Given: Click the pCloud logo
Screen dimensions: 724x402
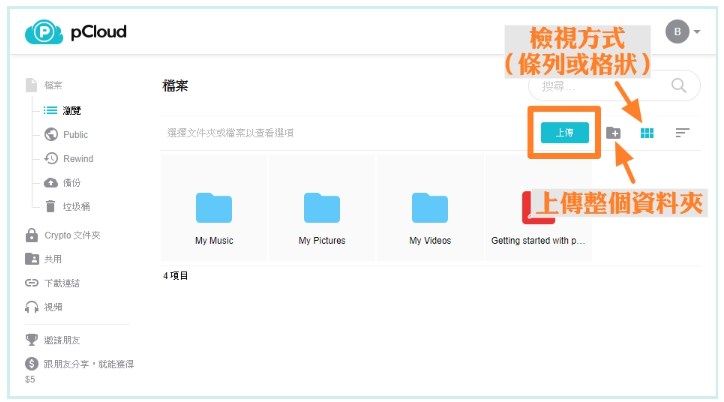Looking at the screenshot, I should [77, 33].
